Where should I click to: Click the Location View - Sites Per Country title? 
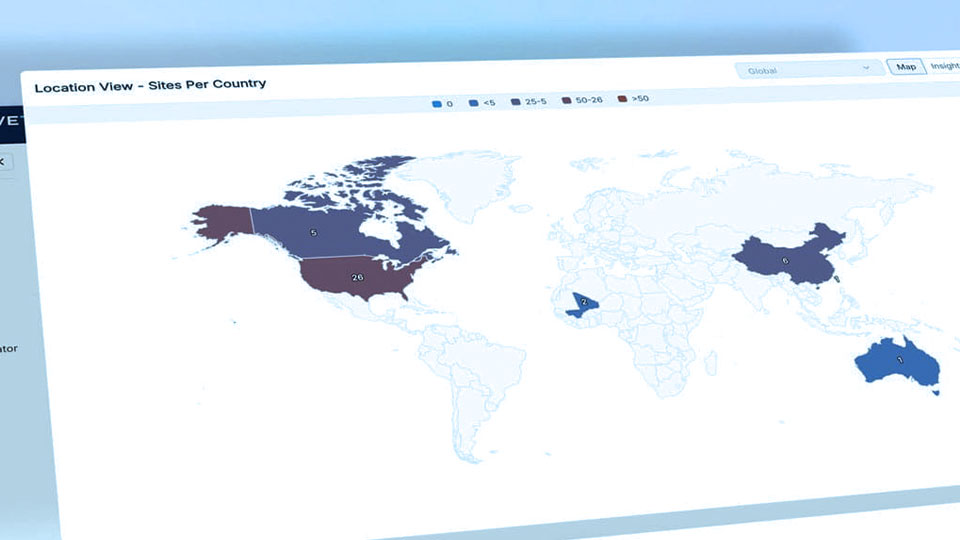[151, 85]
